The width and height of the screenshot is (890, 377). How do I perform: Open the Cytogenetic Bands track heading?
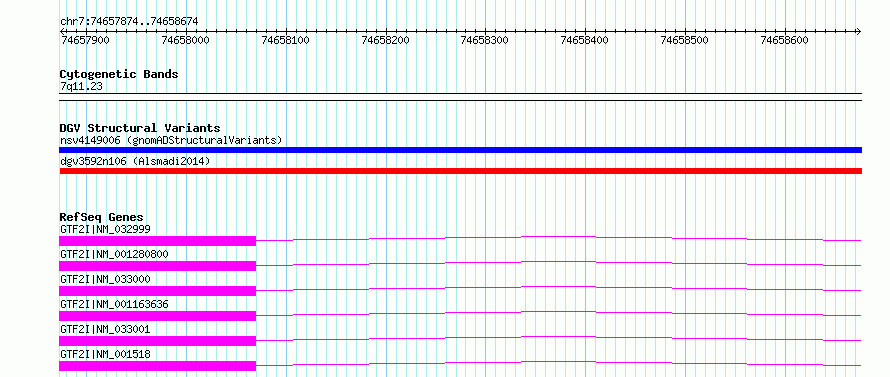point(119,74)
